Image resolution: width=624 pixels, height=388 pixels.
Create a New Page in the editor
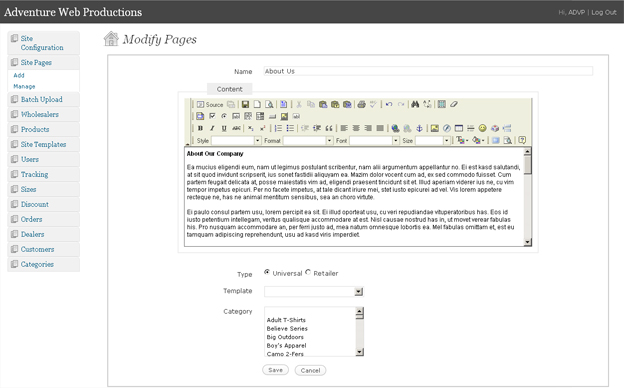click(x=257, y=104)
